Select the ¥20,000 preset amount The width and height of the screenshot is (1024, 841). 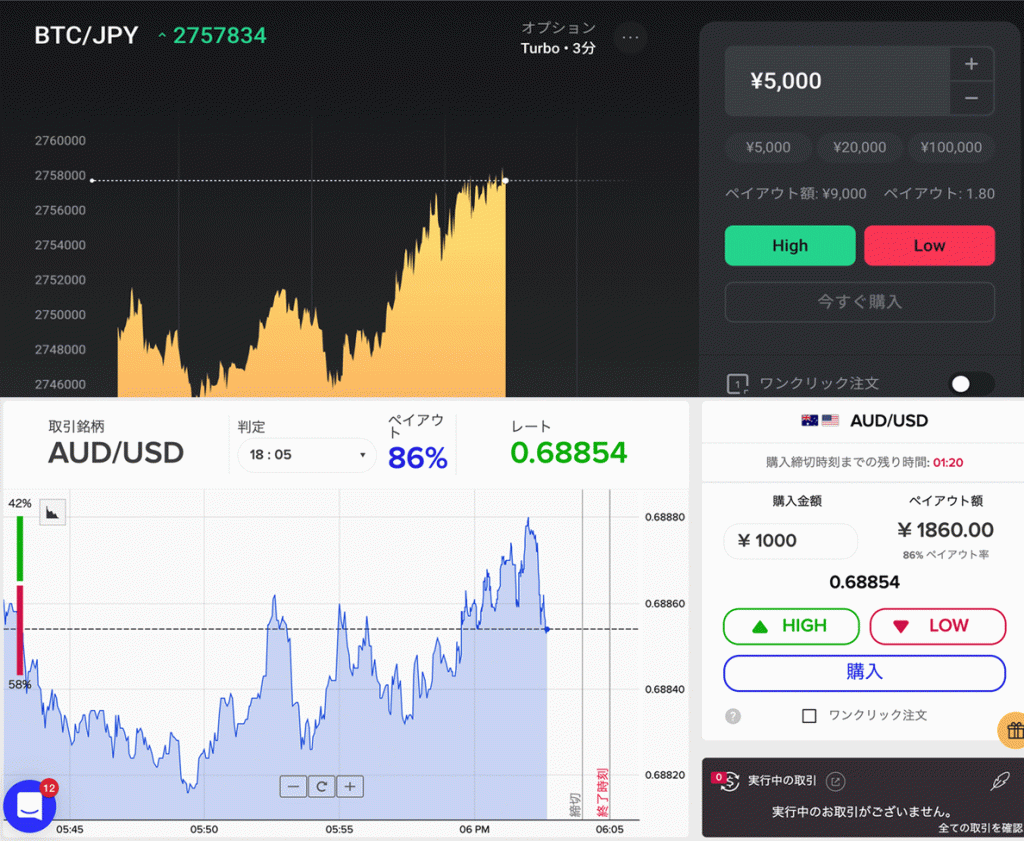click(x=859, y=147)
